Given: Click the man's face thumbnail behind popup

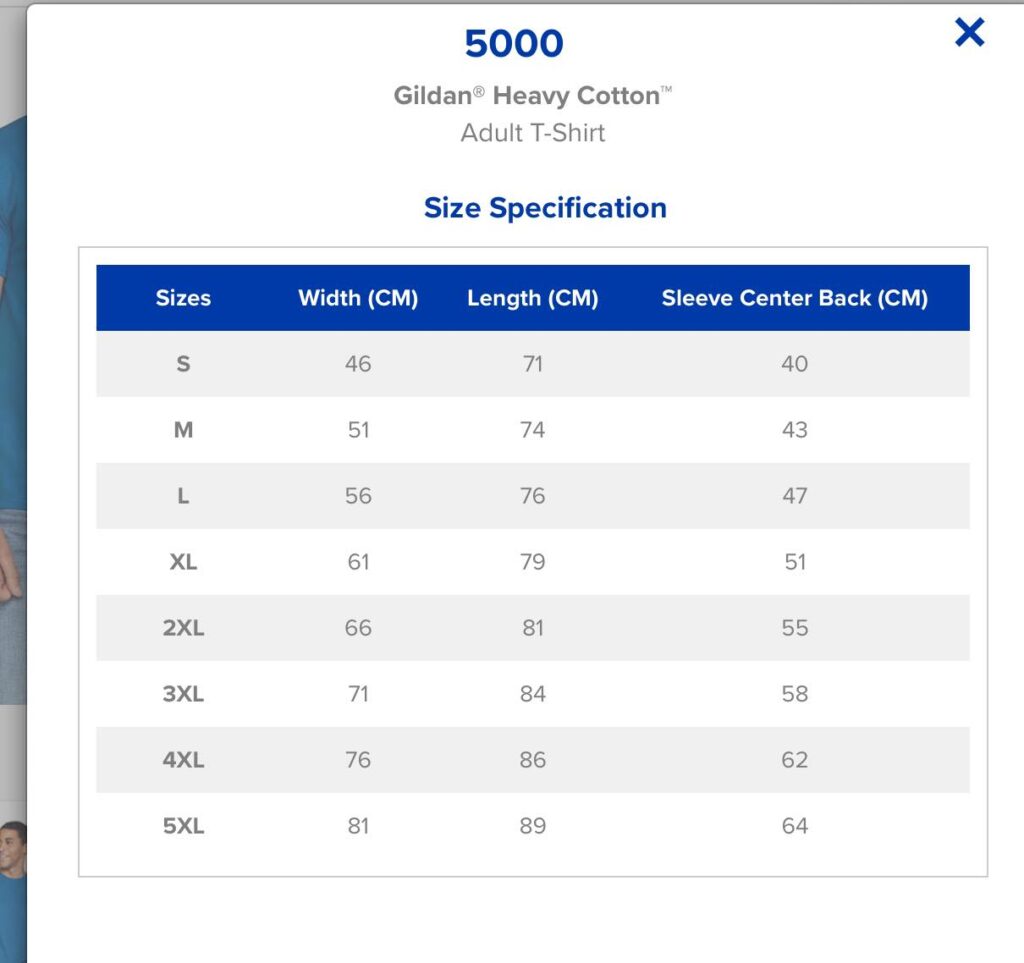Looking at the screenshot, I should coord(13,847).
